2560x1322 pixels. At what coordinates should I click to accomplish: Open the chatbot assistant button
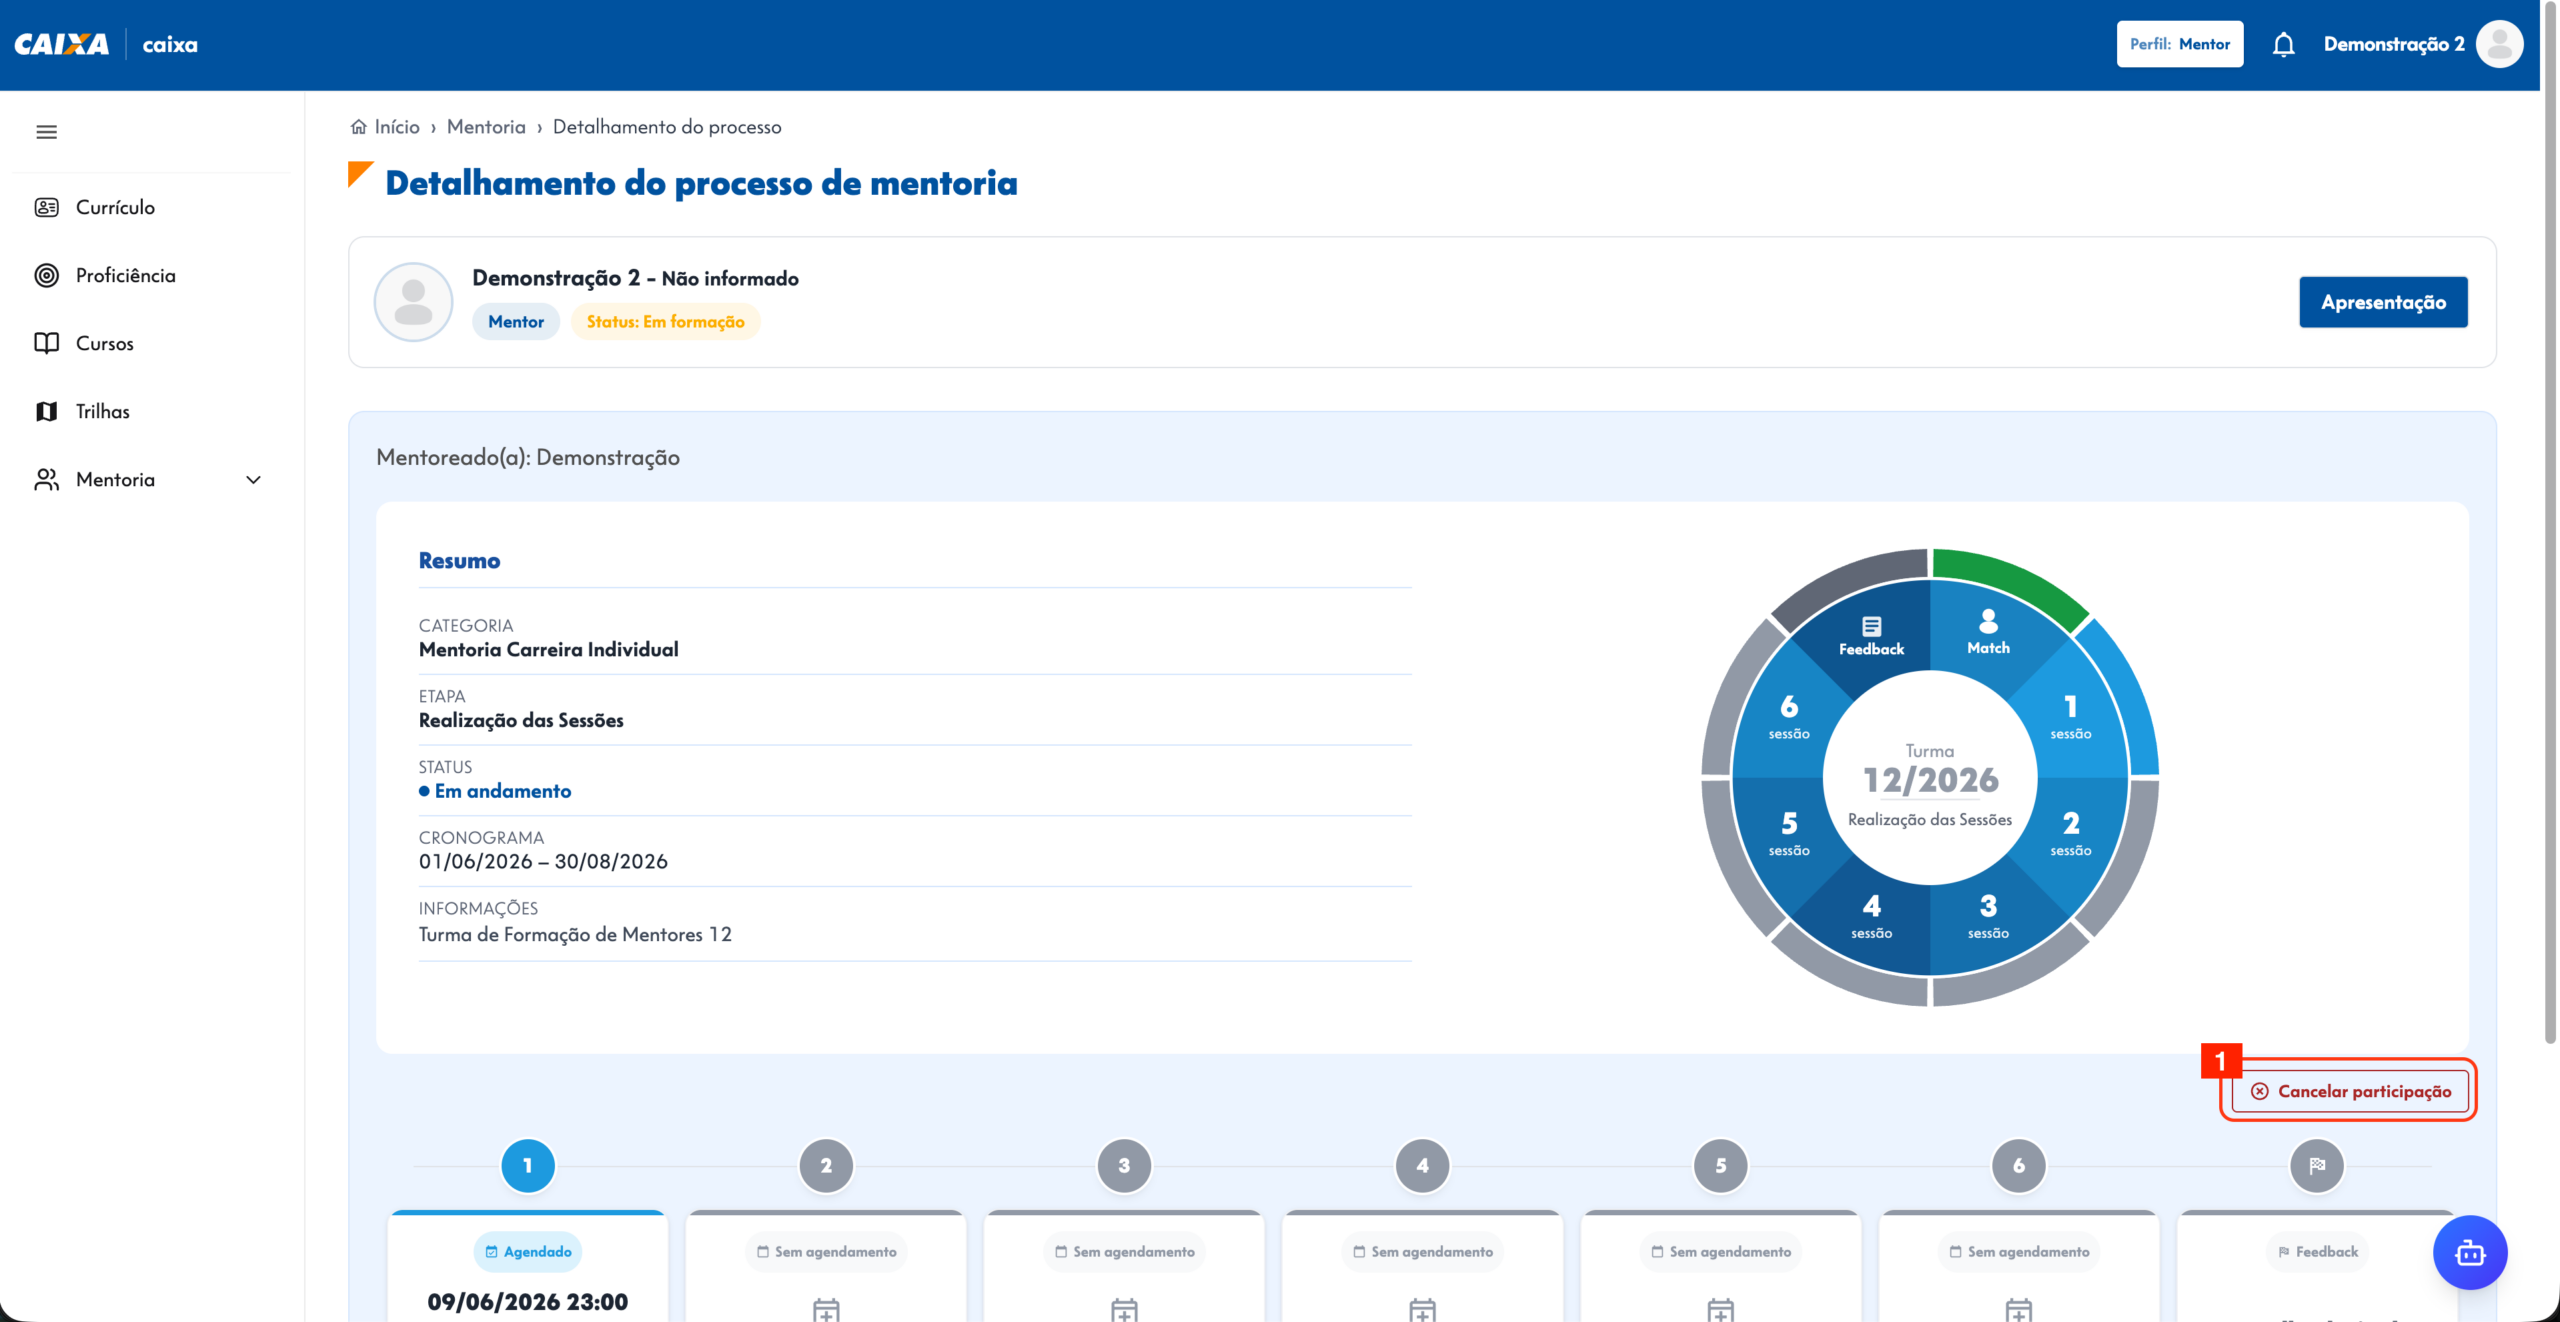point(2470,1252)
